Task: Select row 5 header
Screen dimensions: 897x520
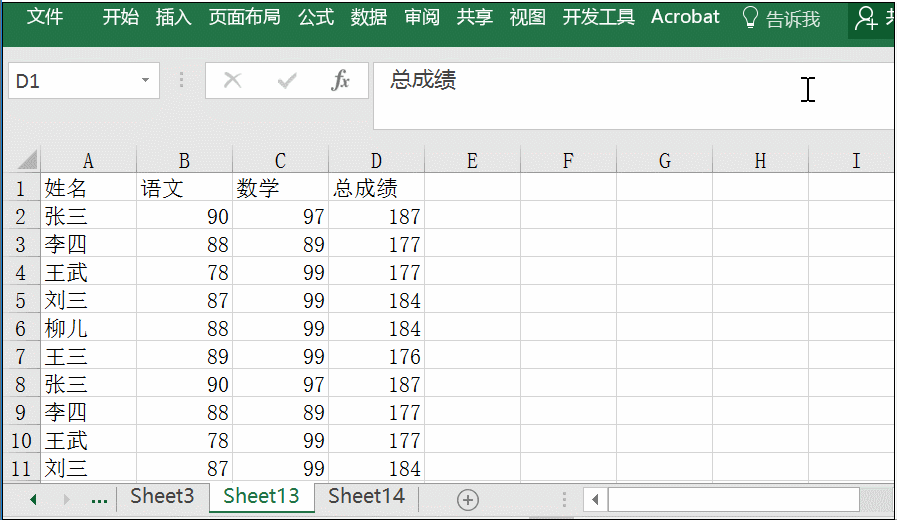Action: (21, 300)
